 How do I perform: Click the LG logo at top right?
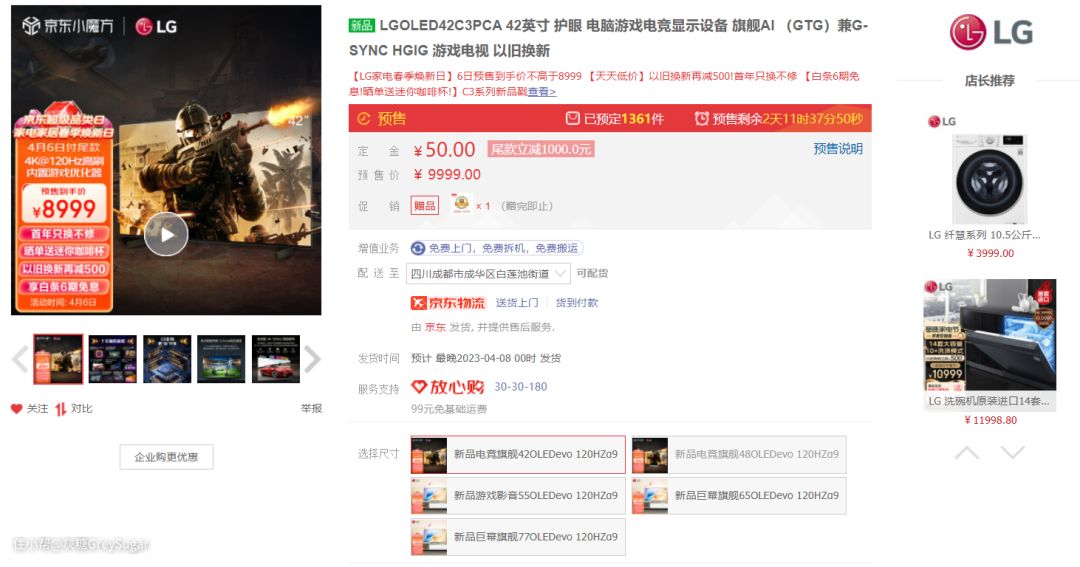pyautogui.click(x=990, y=32)
